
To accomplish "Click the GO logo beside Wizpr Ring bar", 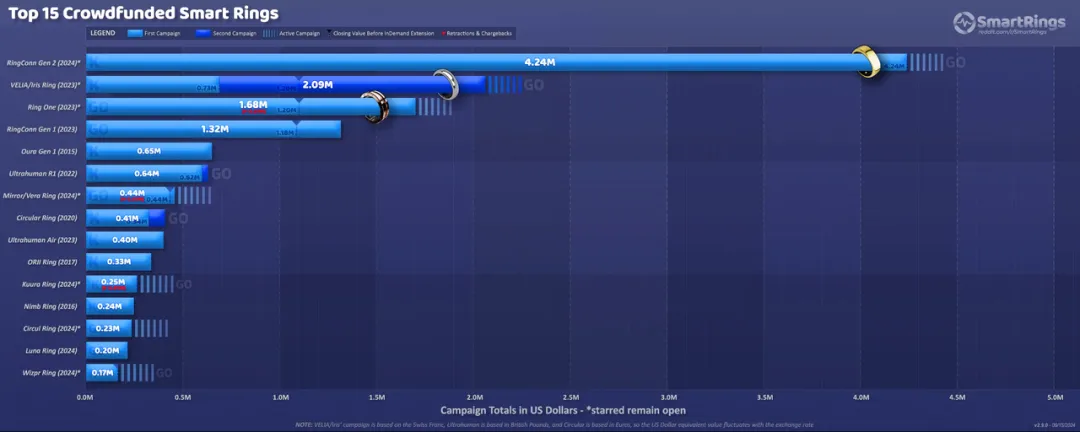I will pos(164,373).
